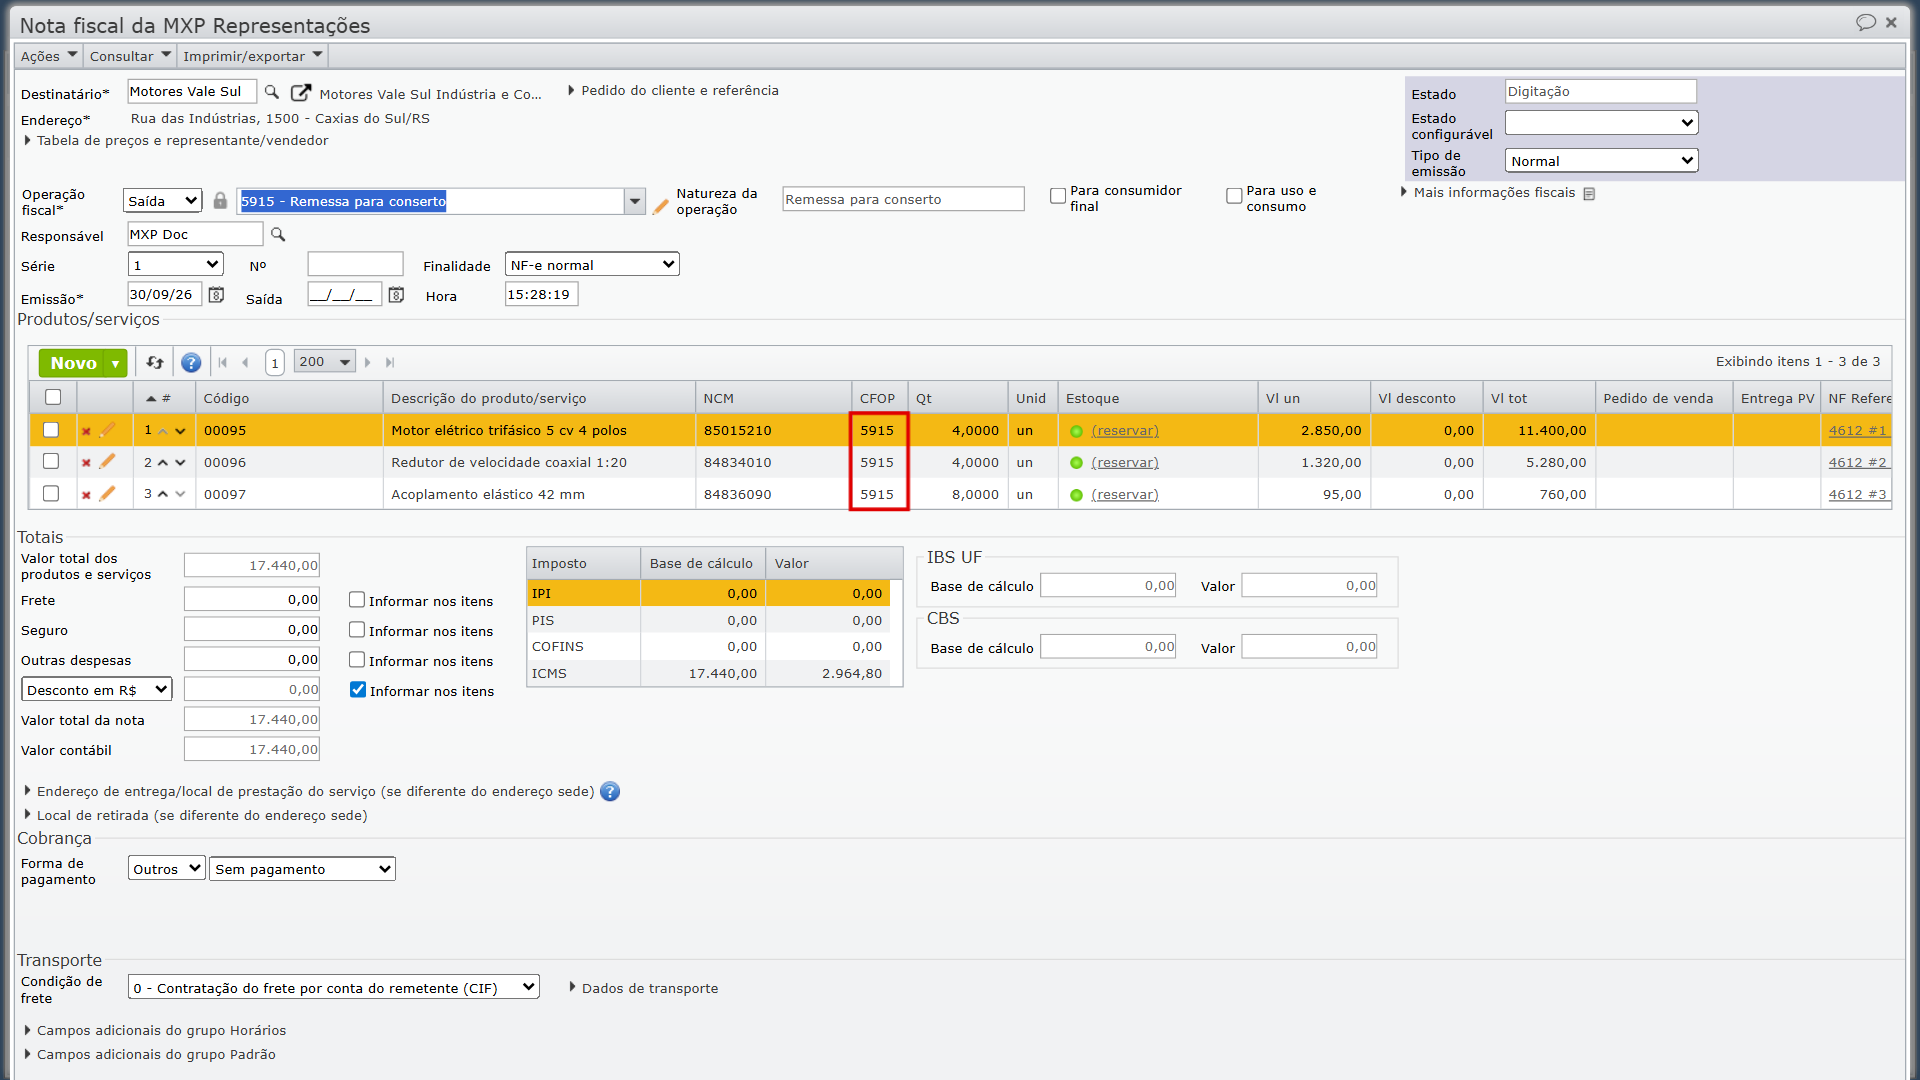Open calendar picker for Emissão date

(x=216, y=295)
